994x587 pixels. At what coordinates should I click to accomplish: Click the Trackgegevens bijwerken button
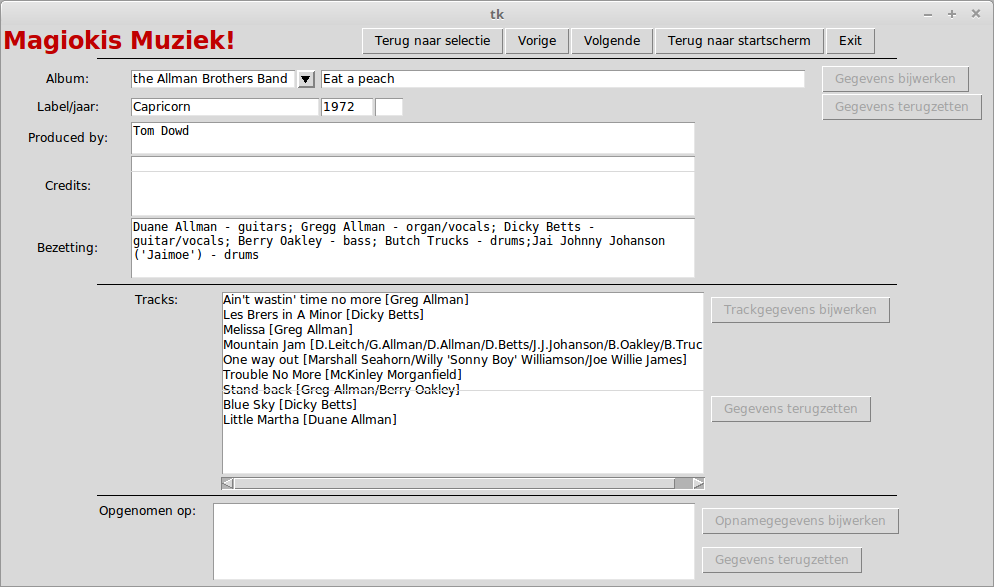(x=800, y=310)
